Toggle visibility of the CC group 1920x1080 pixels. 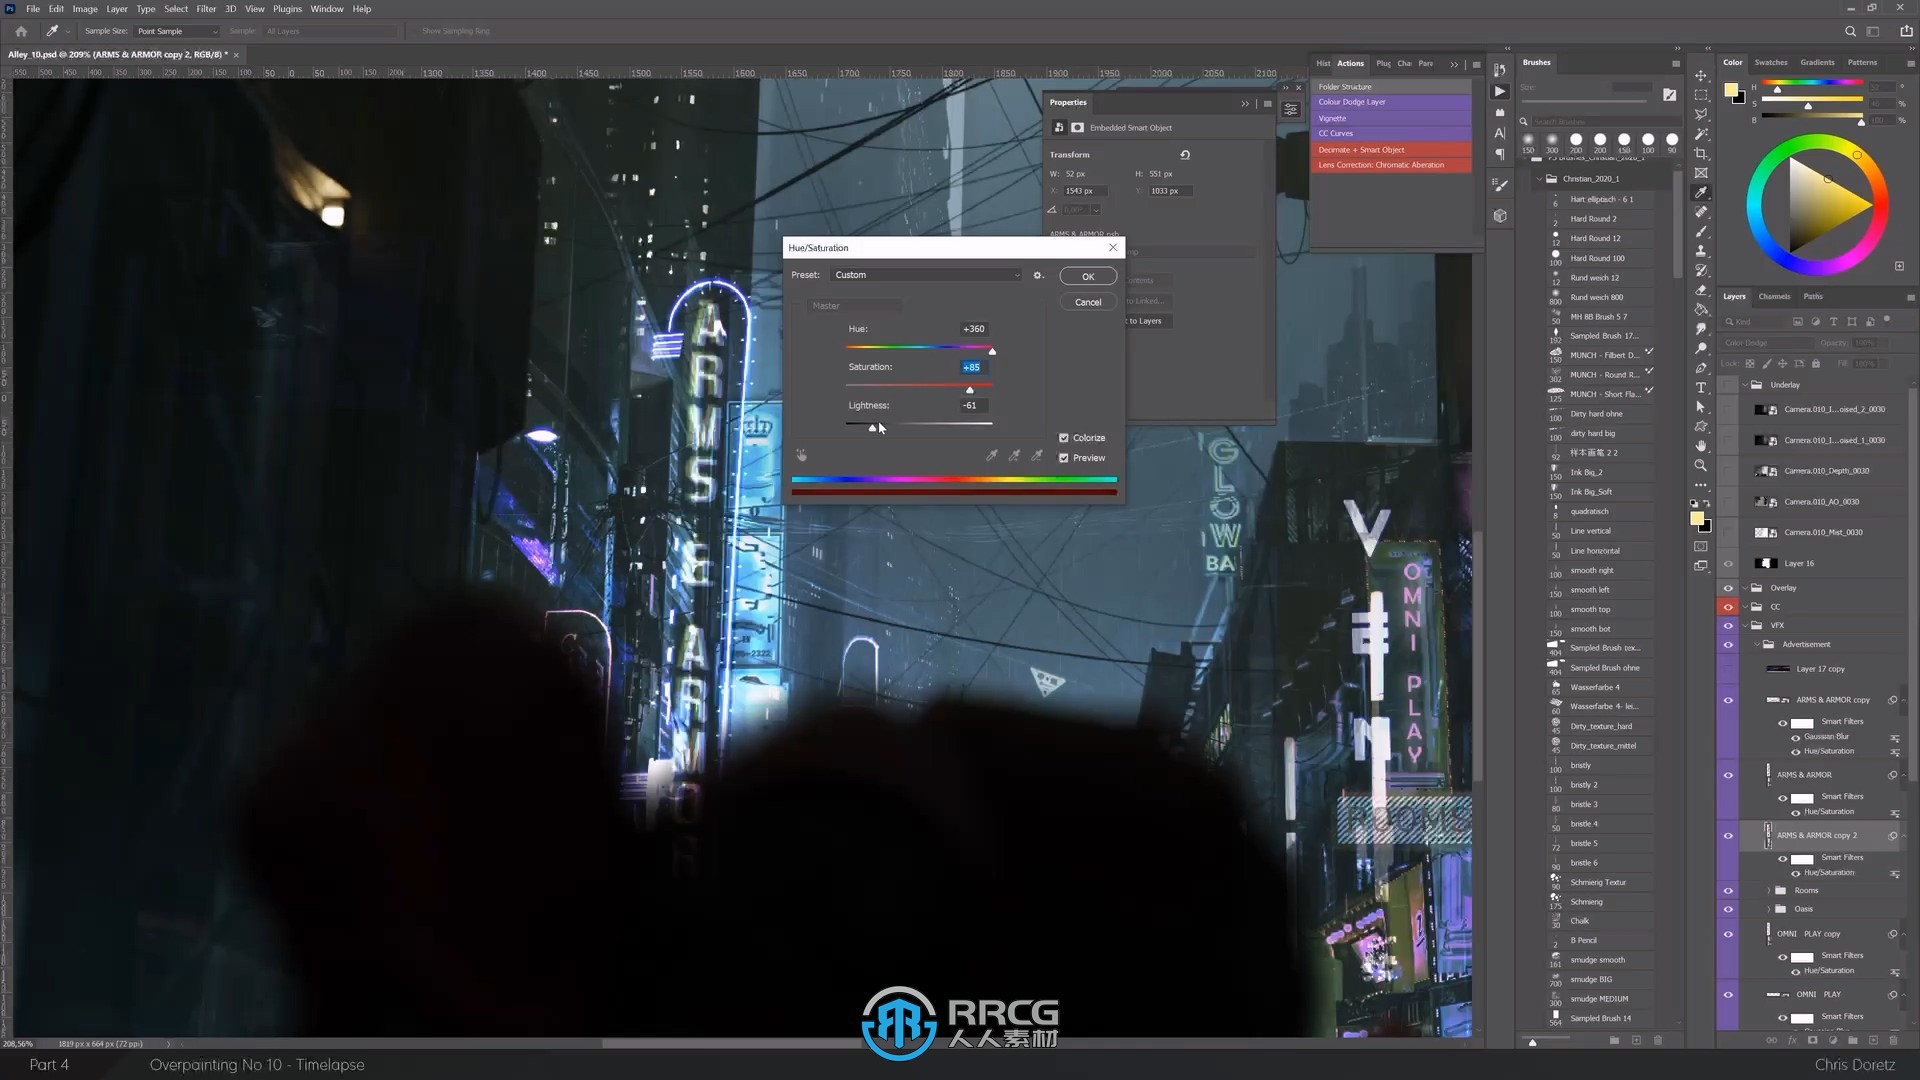tap(1728, 607)
